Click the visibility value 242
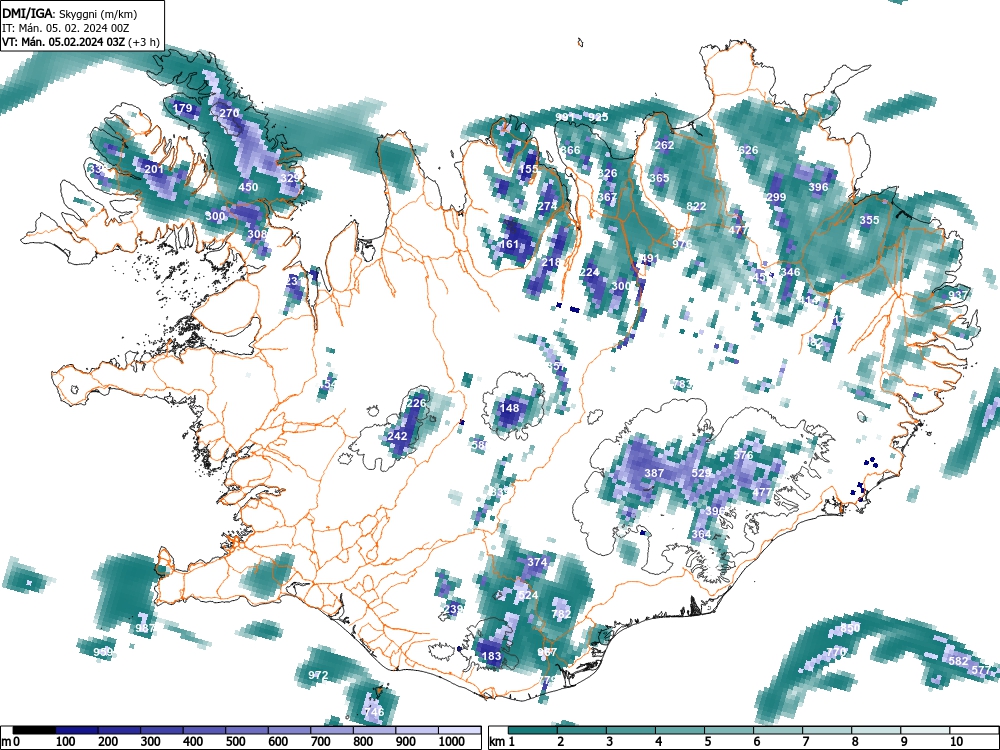1000x750 pixels. click(x=397, y=436)
